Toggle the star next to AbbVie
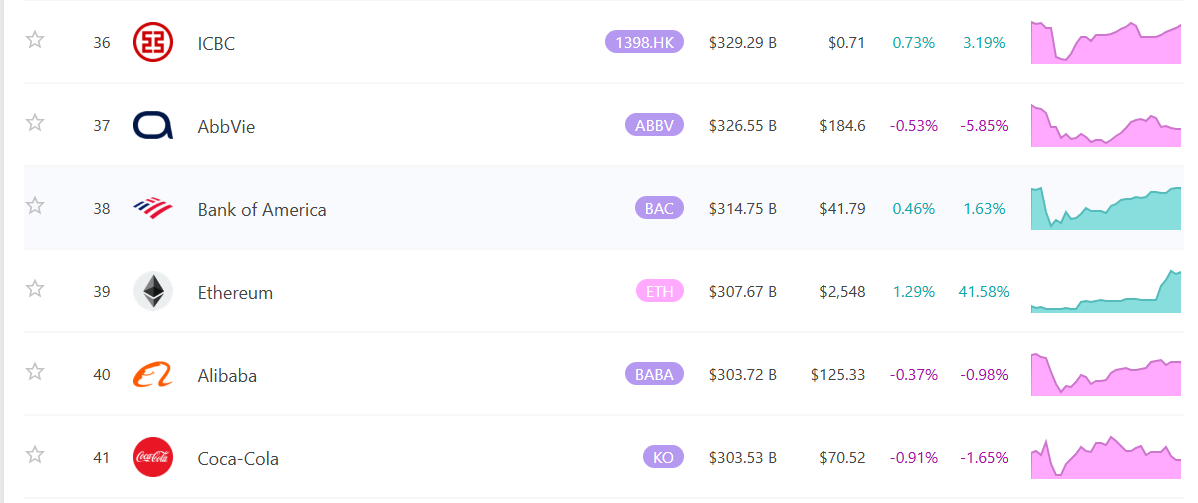 click(35, 123)
